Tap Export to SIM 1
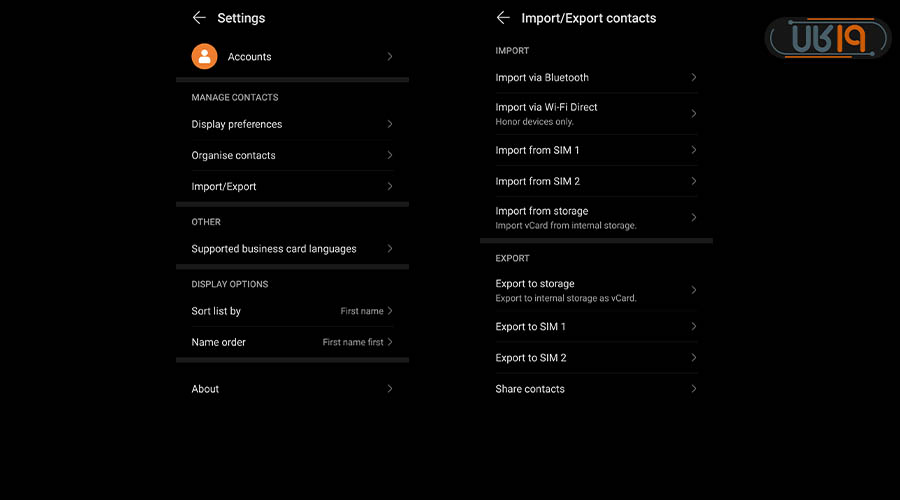Viewport: 900px width, 500px height. pyautogui.click(x=531, y=327)
